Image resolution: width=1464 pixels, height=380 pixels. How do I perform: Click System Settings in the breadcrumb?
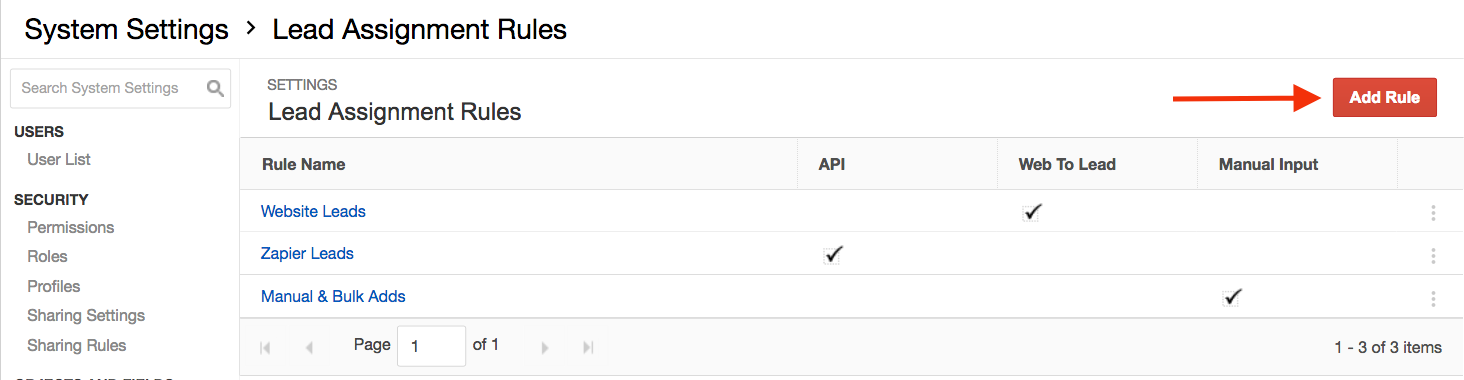[x=127, y=30]
